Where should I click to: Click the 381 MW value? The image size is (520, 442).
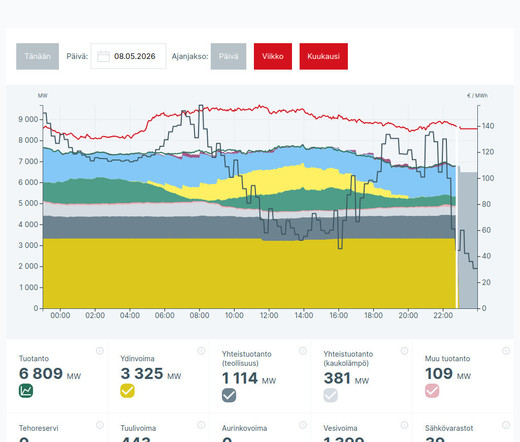coord(346,378)
